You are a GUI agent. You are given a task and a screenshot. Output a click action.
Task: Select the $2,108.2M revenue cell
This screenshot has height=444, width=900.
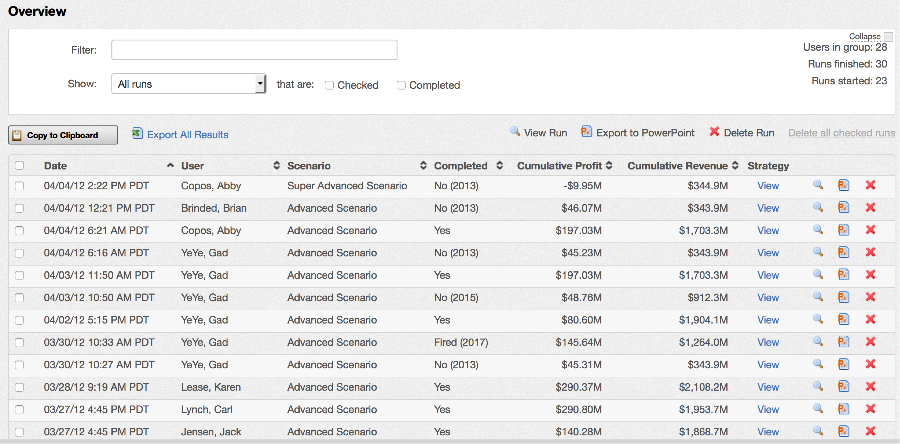point(703,387)
